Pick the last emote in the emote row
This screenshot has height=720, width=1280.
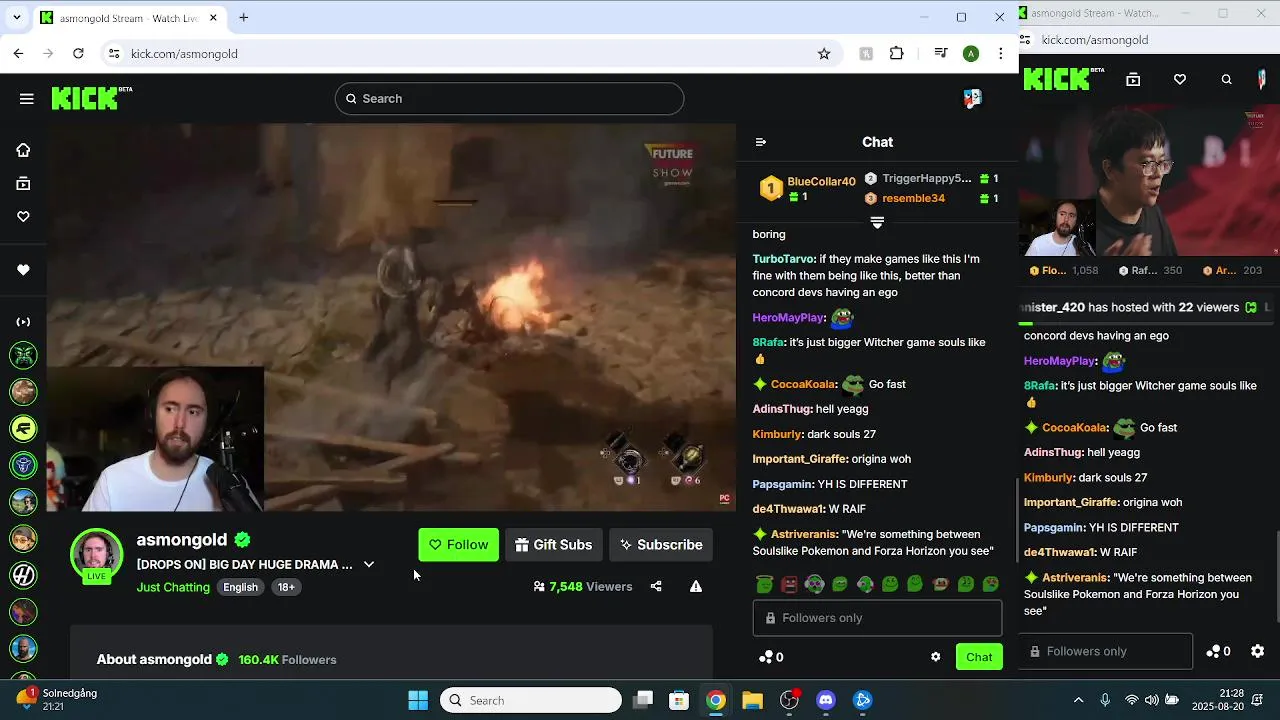pyautogui.click(x=990, y=584)
